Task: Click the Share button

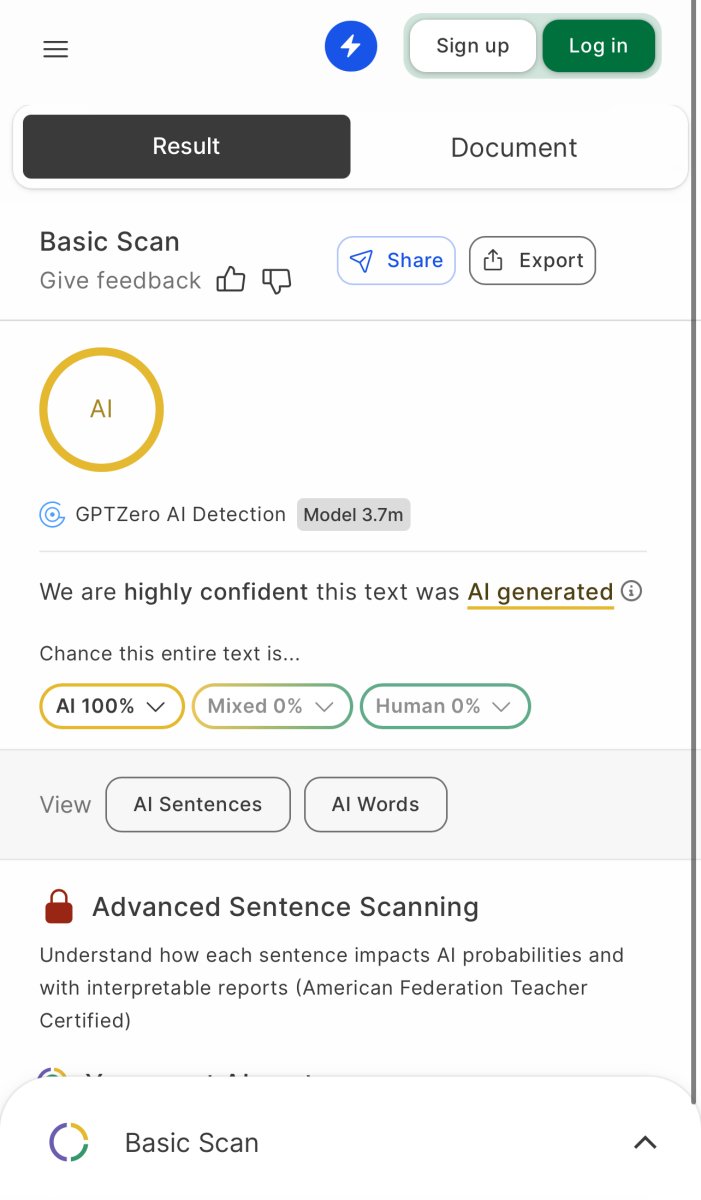Action: [x=396, y=260]
